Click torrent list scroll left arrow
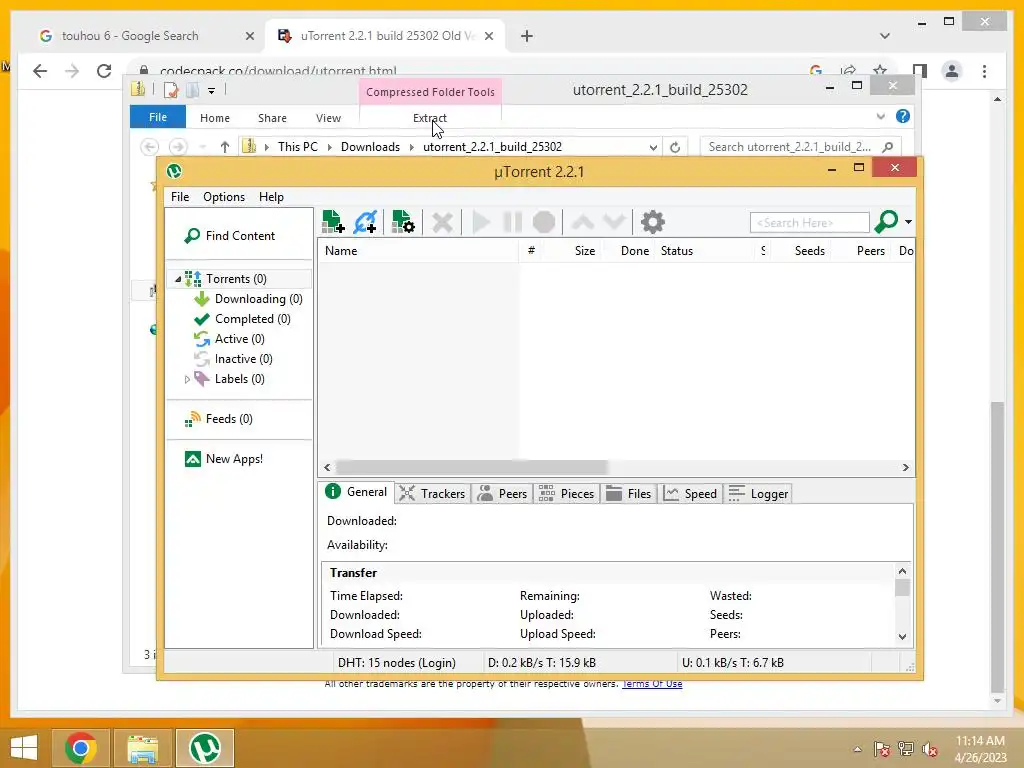 [327, 468]
